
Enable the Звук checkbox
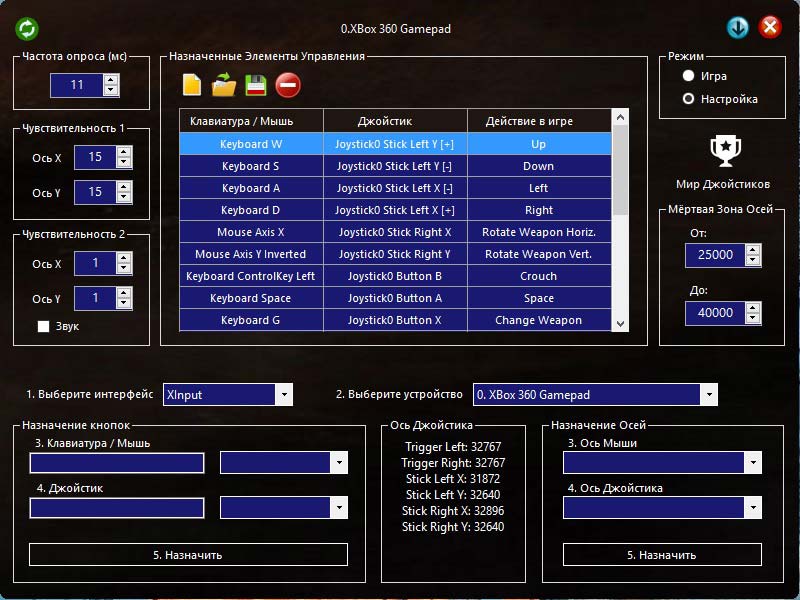pos(43,326)
